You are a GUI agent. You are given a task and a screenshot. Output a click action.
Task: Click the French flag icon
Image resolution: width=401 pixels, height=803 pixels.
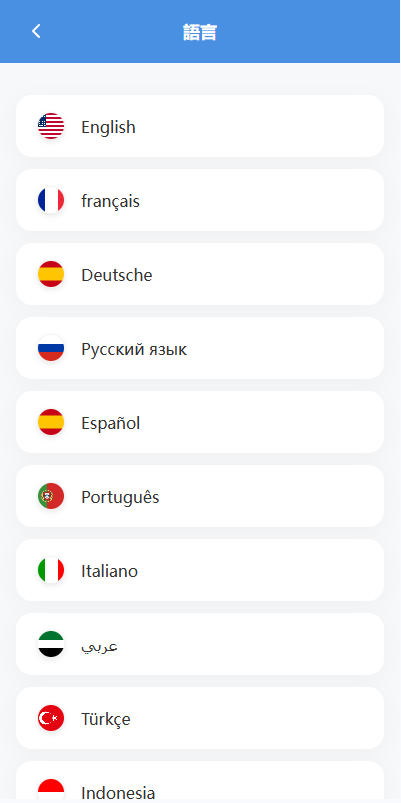[51, 200]
